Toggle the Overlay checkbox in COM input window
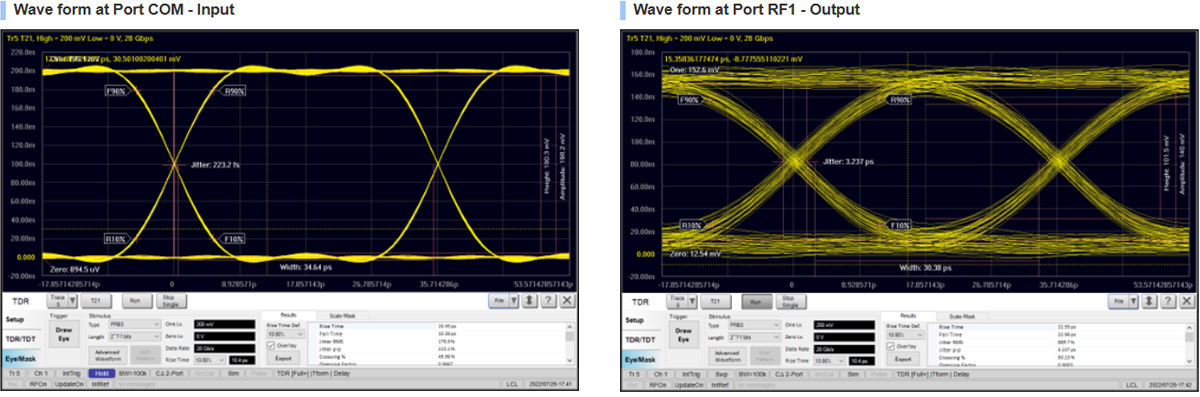The width and height of the screenshot is (1200, 397). coord(271,346)
